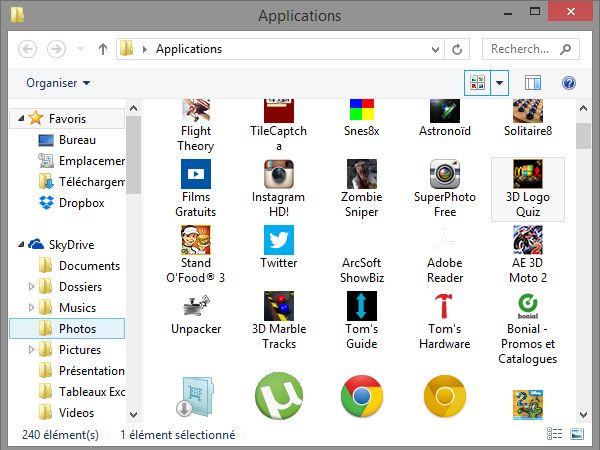Click the search field Rechercher

point(530,49)
